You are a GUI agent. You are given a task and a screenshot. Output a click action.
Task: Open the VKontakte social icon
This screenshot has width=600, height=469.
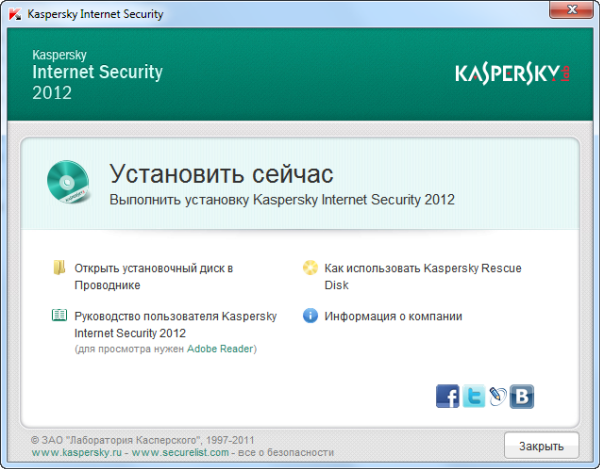tap(522, 396)
